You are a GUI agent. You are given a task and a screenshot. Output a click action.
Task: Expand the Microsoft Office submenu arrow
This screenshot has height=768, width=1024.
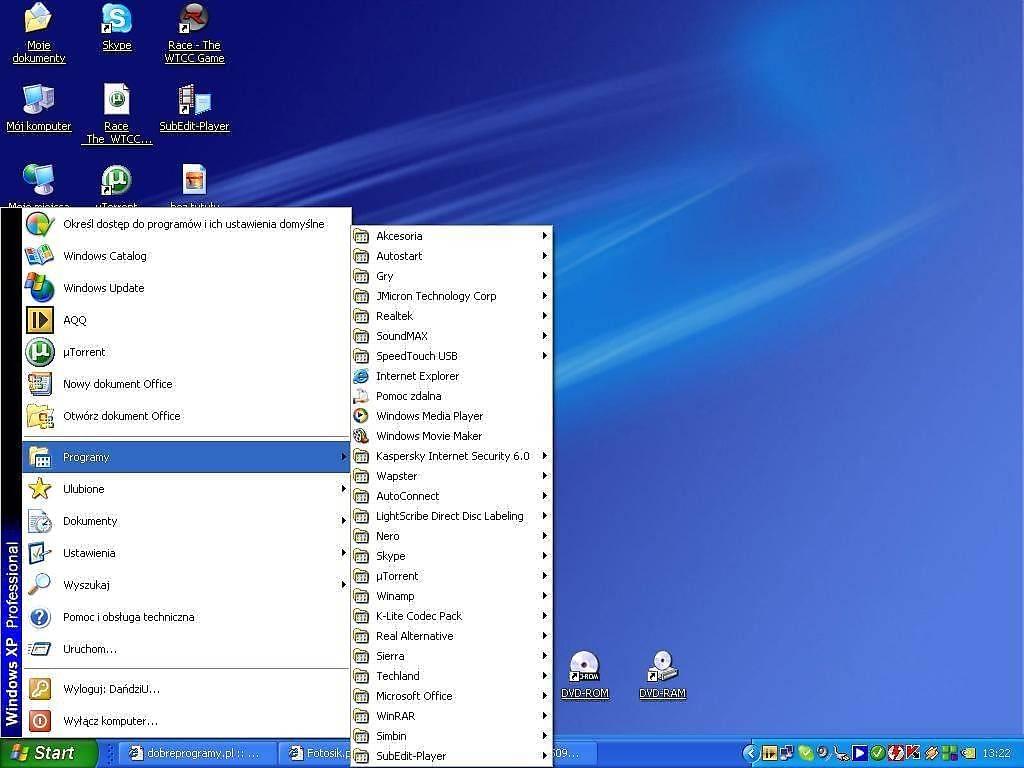(544, 696)
